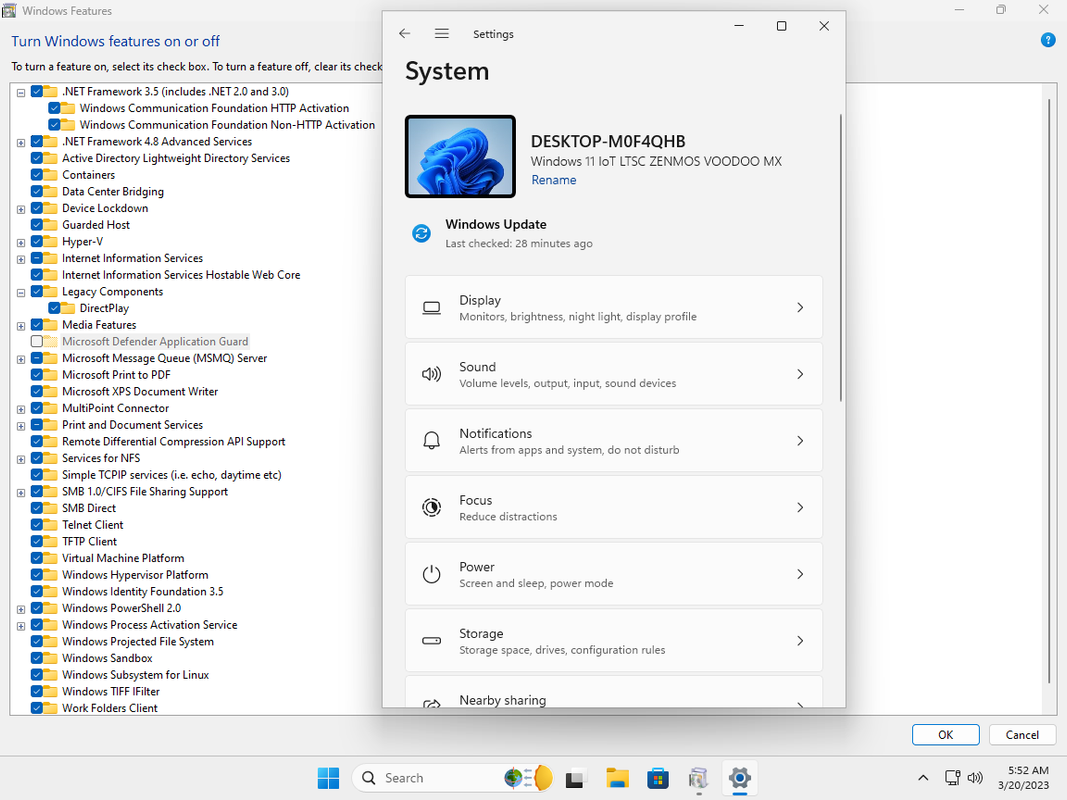Image resolution: width=1067 pixels, height=800 pixels.
Task: Toggle the Guarded Host checkbox
Action: tap(37, 224)
